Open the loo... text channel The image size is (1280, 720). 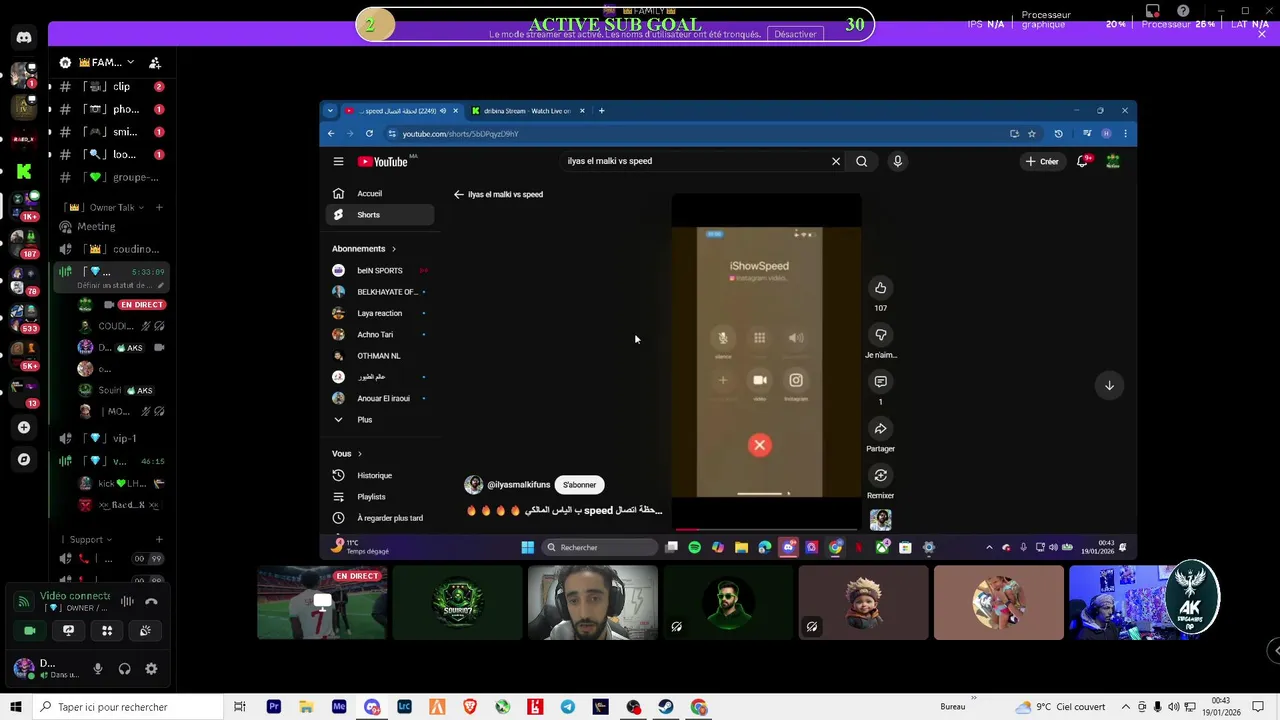click(x=110, y=154)
